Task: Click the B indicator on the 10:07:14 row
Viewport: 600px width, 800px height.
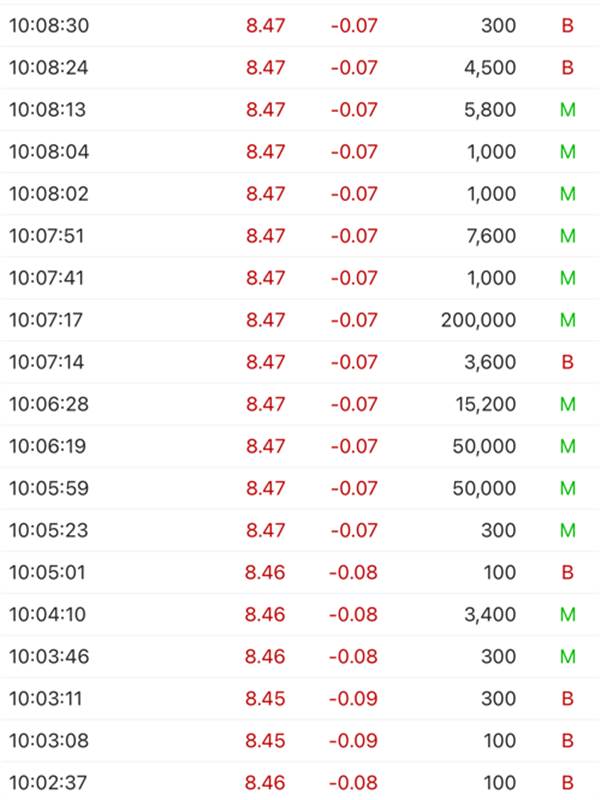Action: 567,362
